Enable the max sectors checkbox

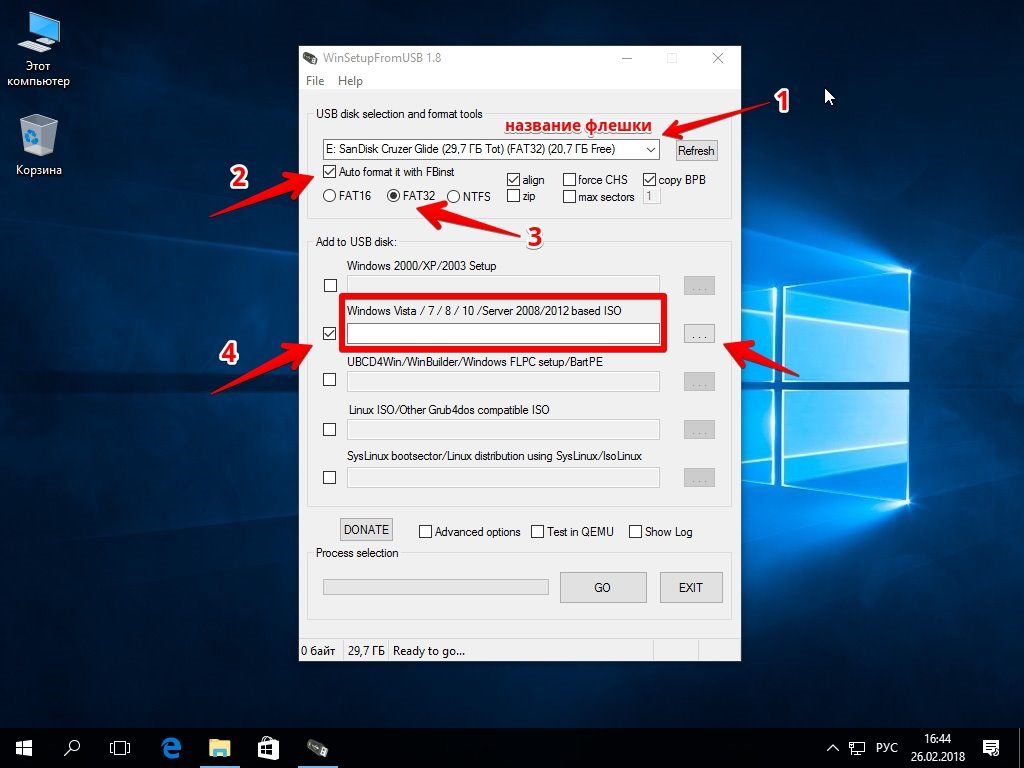569,197
